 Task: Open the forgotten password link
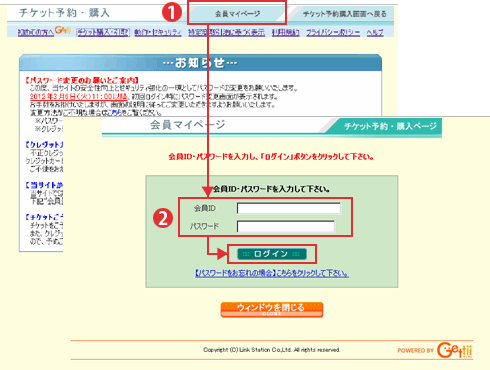pyautogui.click(x=272, y=273)
